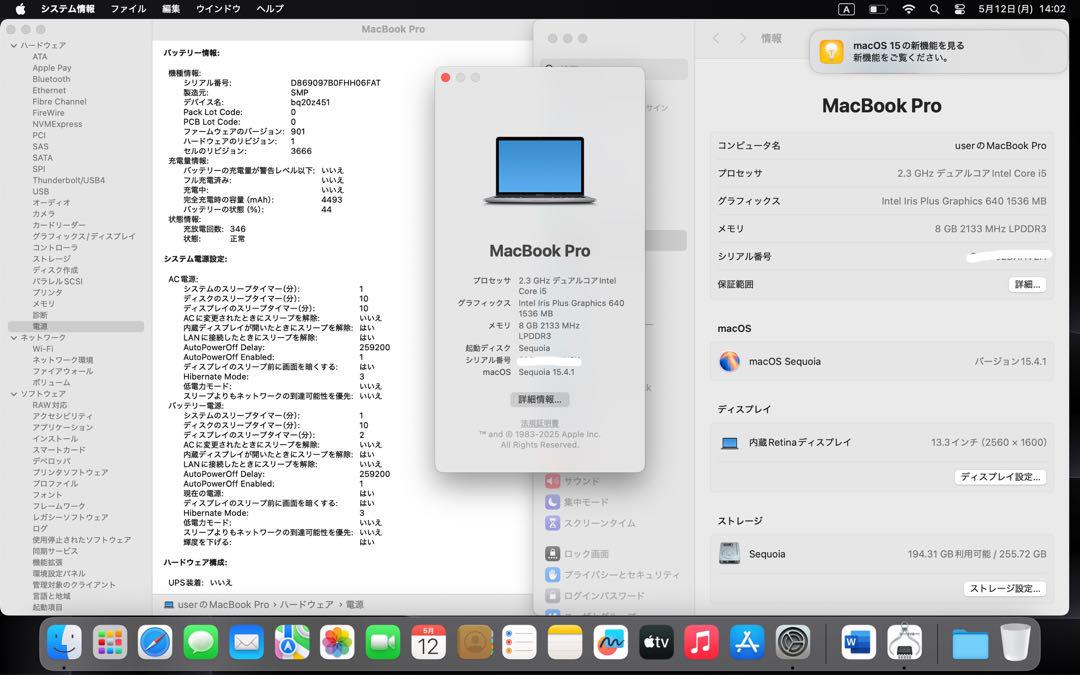Select アプリケーション under ソフトウェア
This screenshot has height=675, width=1080.
(63, 428)
